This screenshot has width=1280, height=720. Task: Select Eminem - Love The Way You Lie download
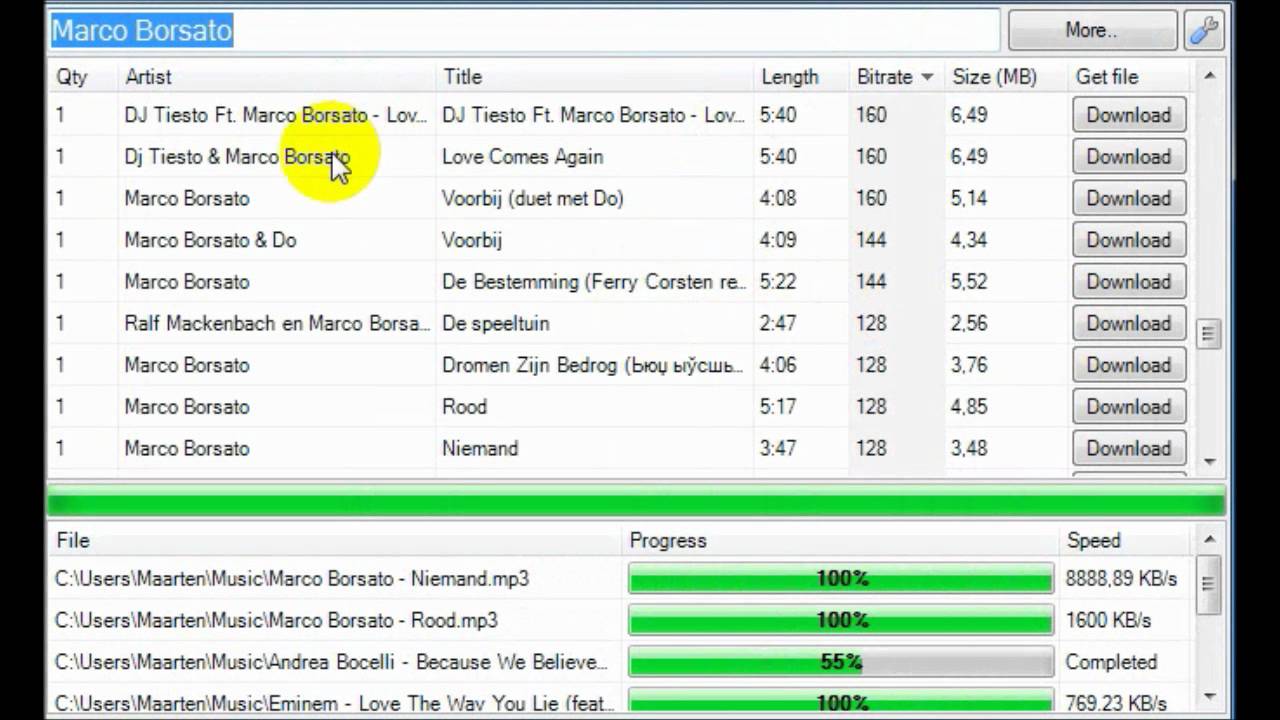tap(335, 704)
